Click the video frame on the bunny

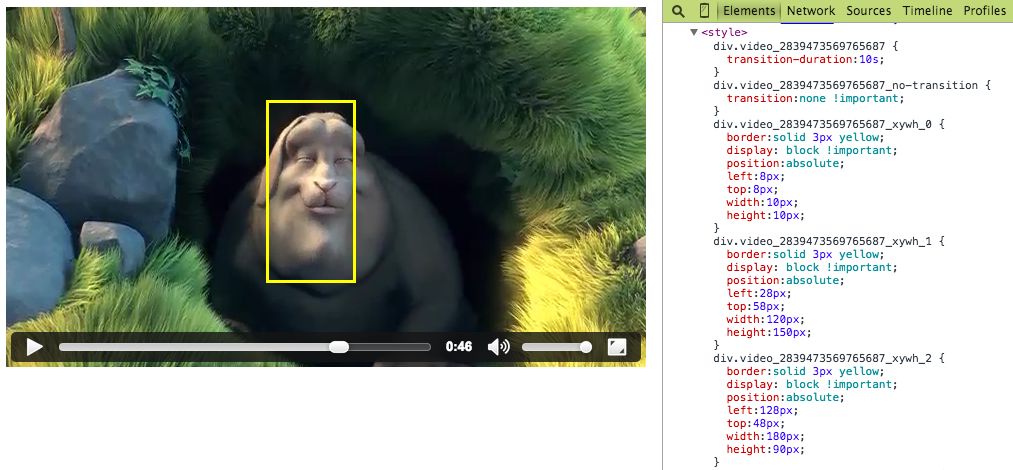click(x=311, y=191)
